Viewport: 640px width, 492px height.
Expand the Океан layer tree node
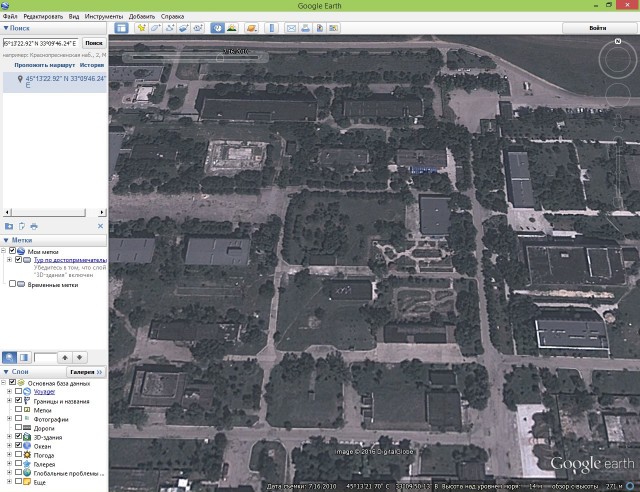(9, 445)
